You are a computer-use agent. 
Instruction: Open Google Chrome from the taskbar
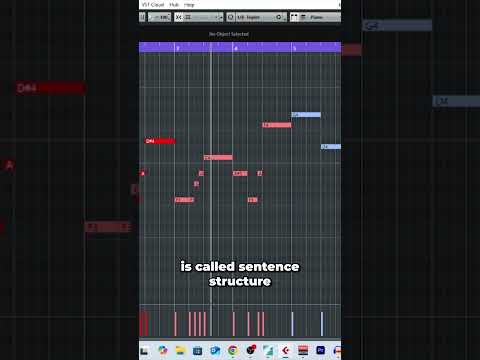click(x=233, y=350)
